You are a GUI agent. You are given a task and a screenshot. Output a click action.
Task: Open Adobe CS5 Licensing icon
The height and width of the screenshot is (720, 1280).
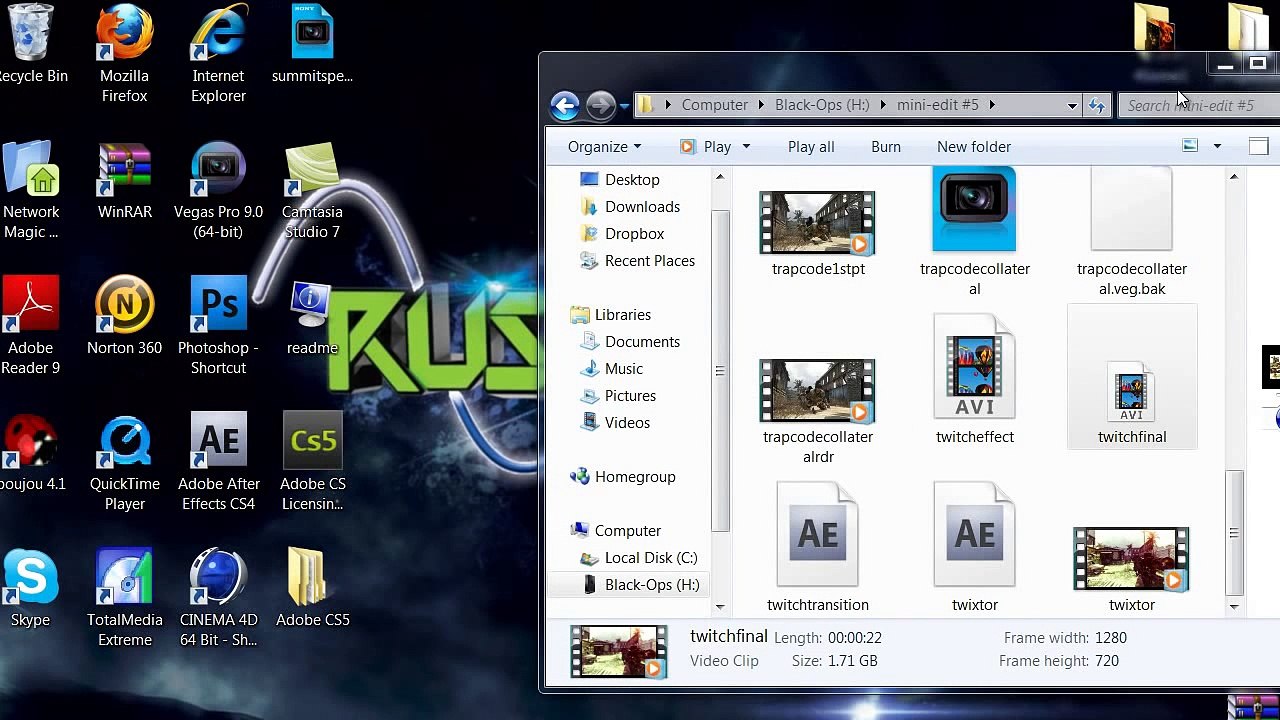pyautogui.click(x=312, y=462)
